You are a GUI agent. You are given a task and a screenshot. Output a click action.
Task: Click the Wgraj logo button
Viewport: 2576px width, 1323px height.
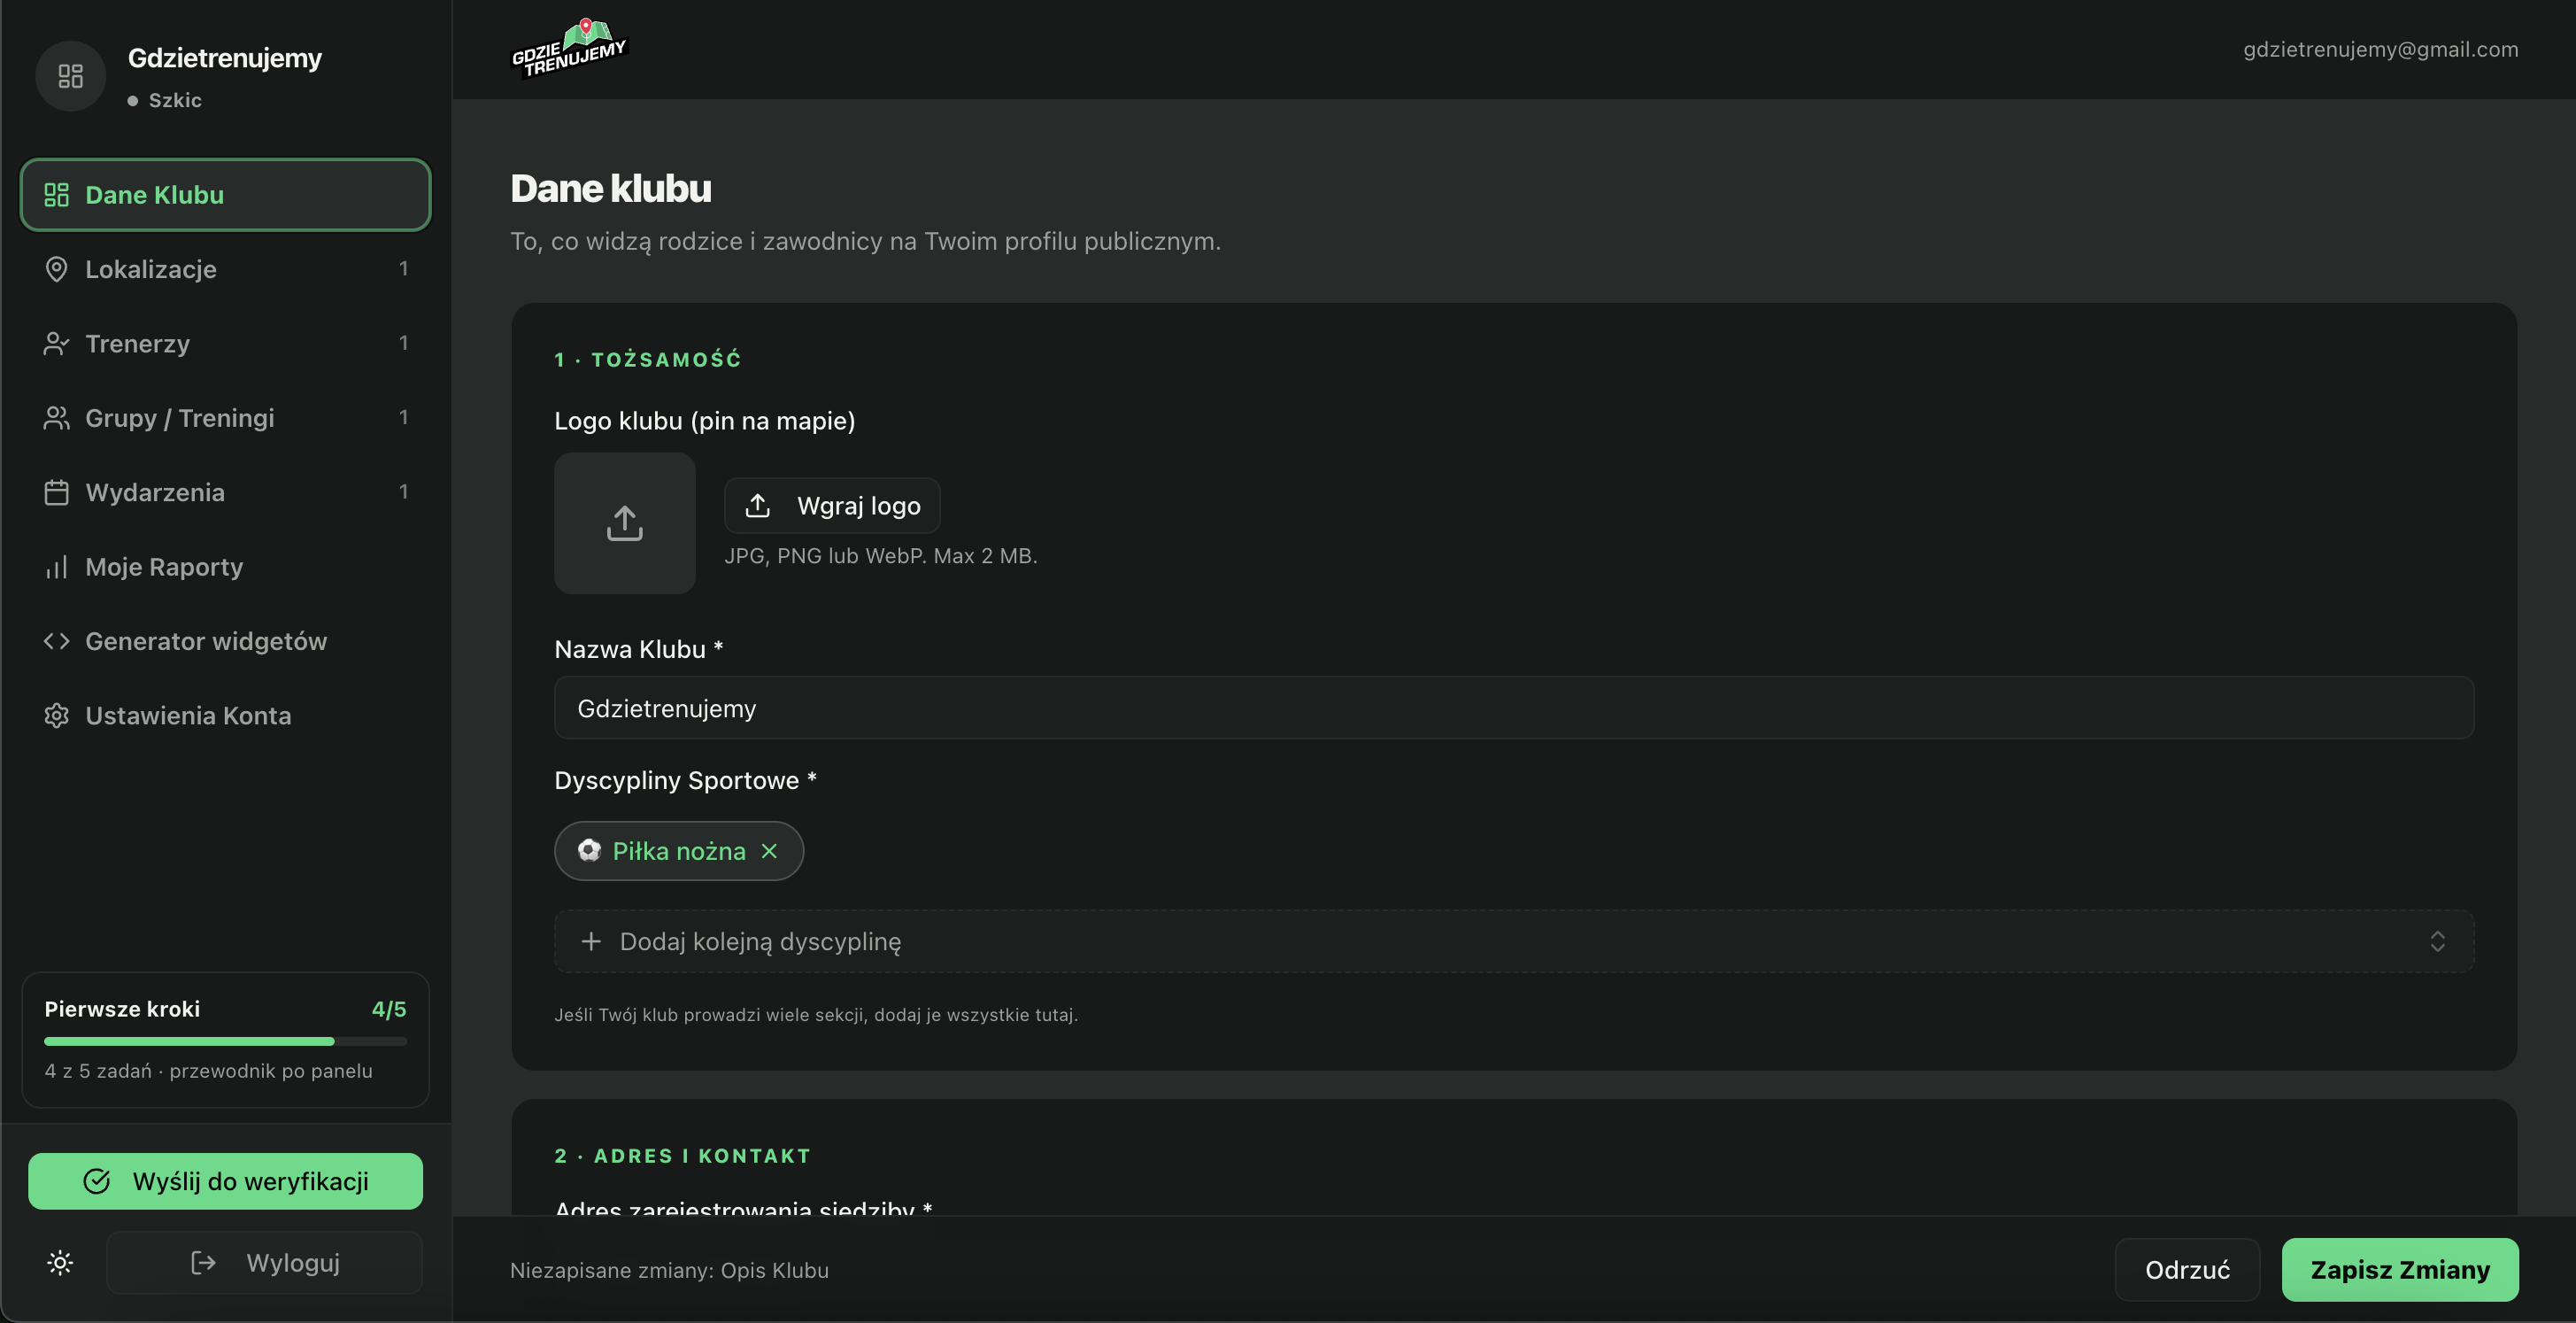832,506
